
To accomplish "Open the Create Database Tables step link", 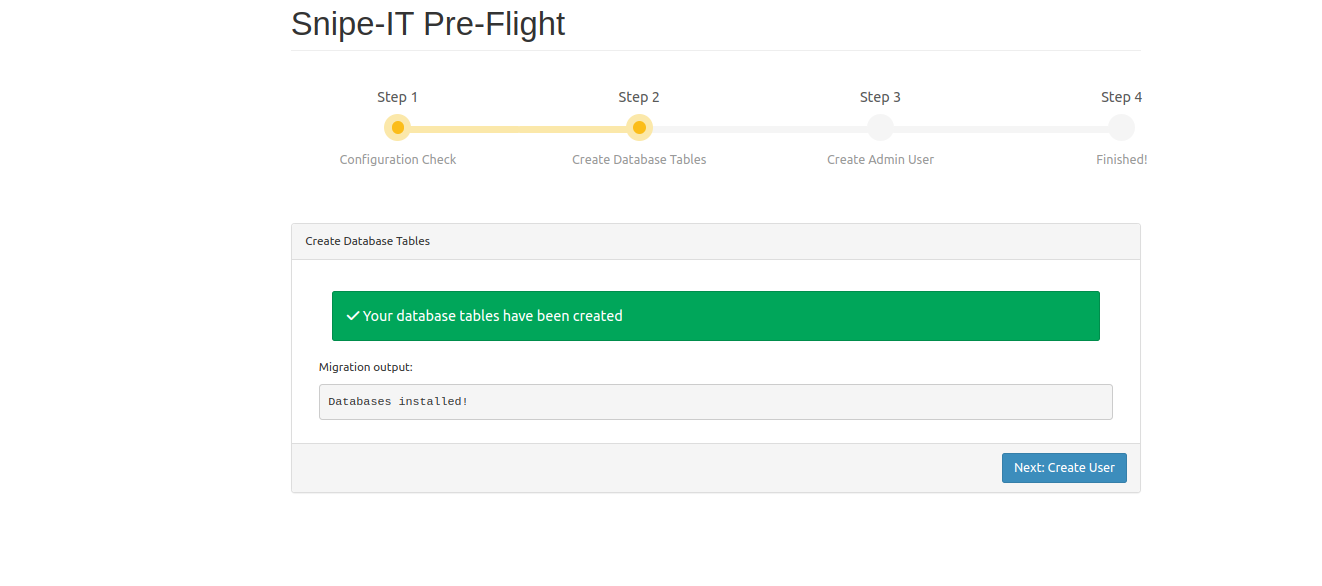I will tap(639, 160).
